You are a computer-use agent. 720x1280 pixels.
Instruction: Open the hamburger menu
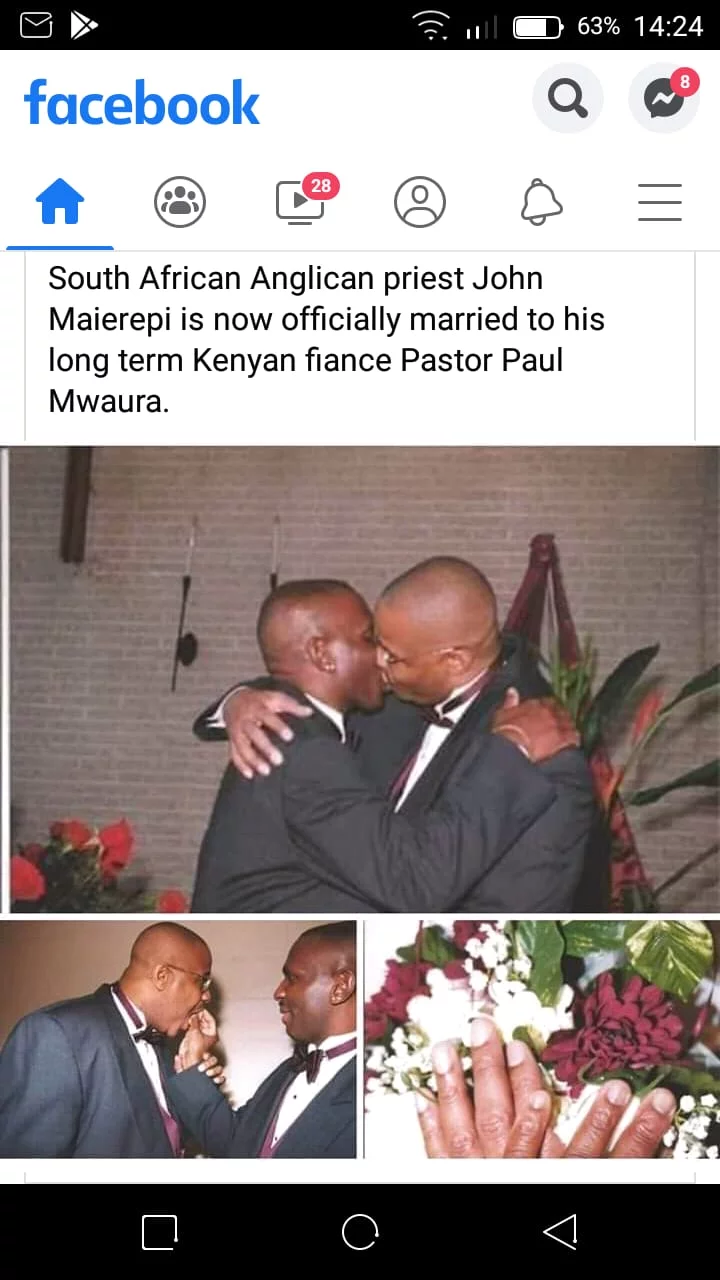pyautogui.click(x=660, y=202)
